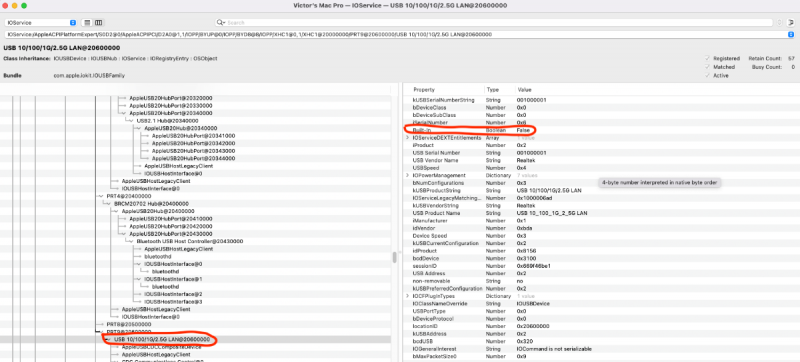Open the search magnifier options menu

(221, 23)
